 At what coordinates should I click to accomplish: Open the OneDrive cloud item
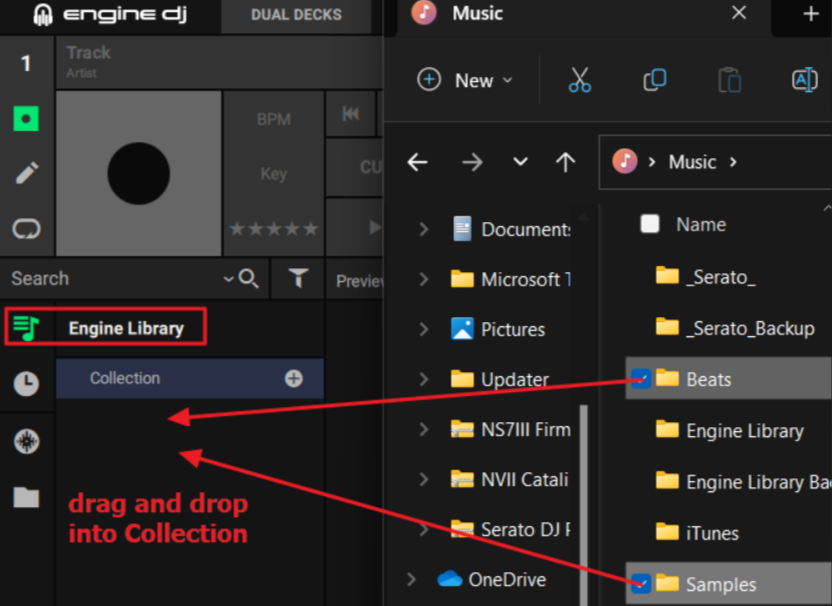pos(491,579)
